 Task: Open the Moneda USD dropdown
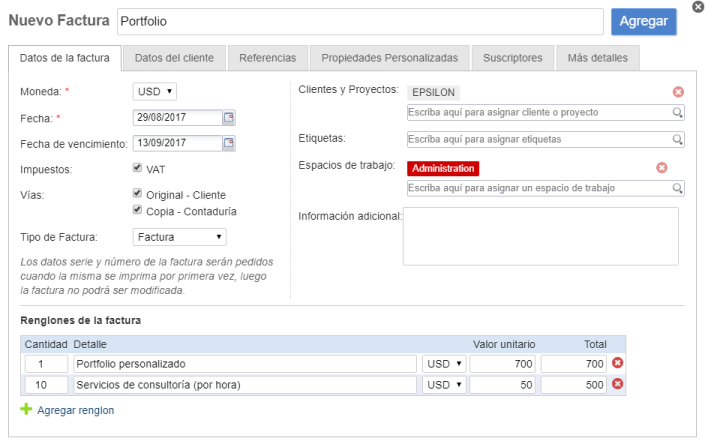(155, 92)
